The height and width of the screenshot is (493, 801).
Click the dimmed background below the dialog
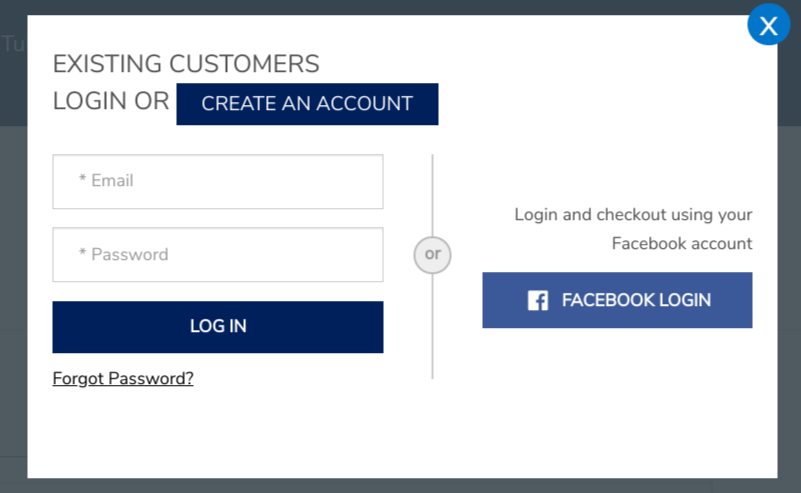(400, 486)
